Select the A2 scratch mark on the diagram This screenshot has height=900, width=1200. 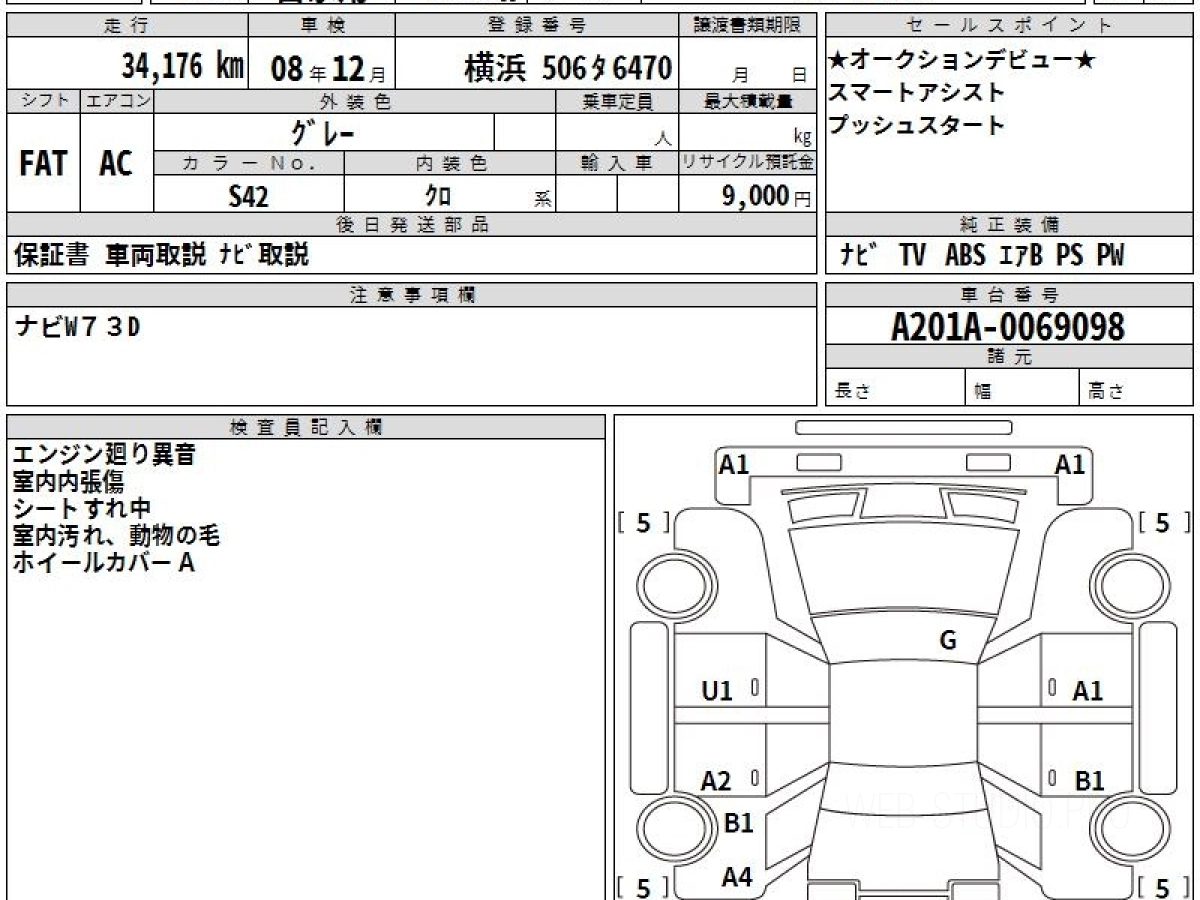(716, 781)
